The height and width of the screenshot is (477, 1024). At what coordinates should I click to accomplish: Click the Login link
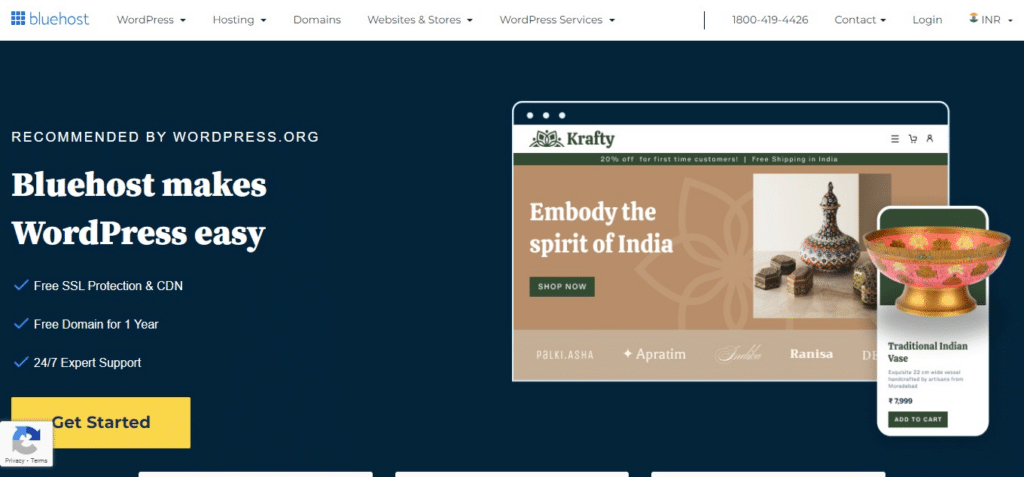point(927,20)
